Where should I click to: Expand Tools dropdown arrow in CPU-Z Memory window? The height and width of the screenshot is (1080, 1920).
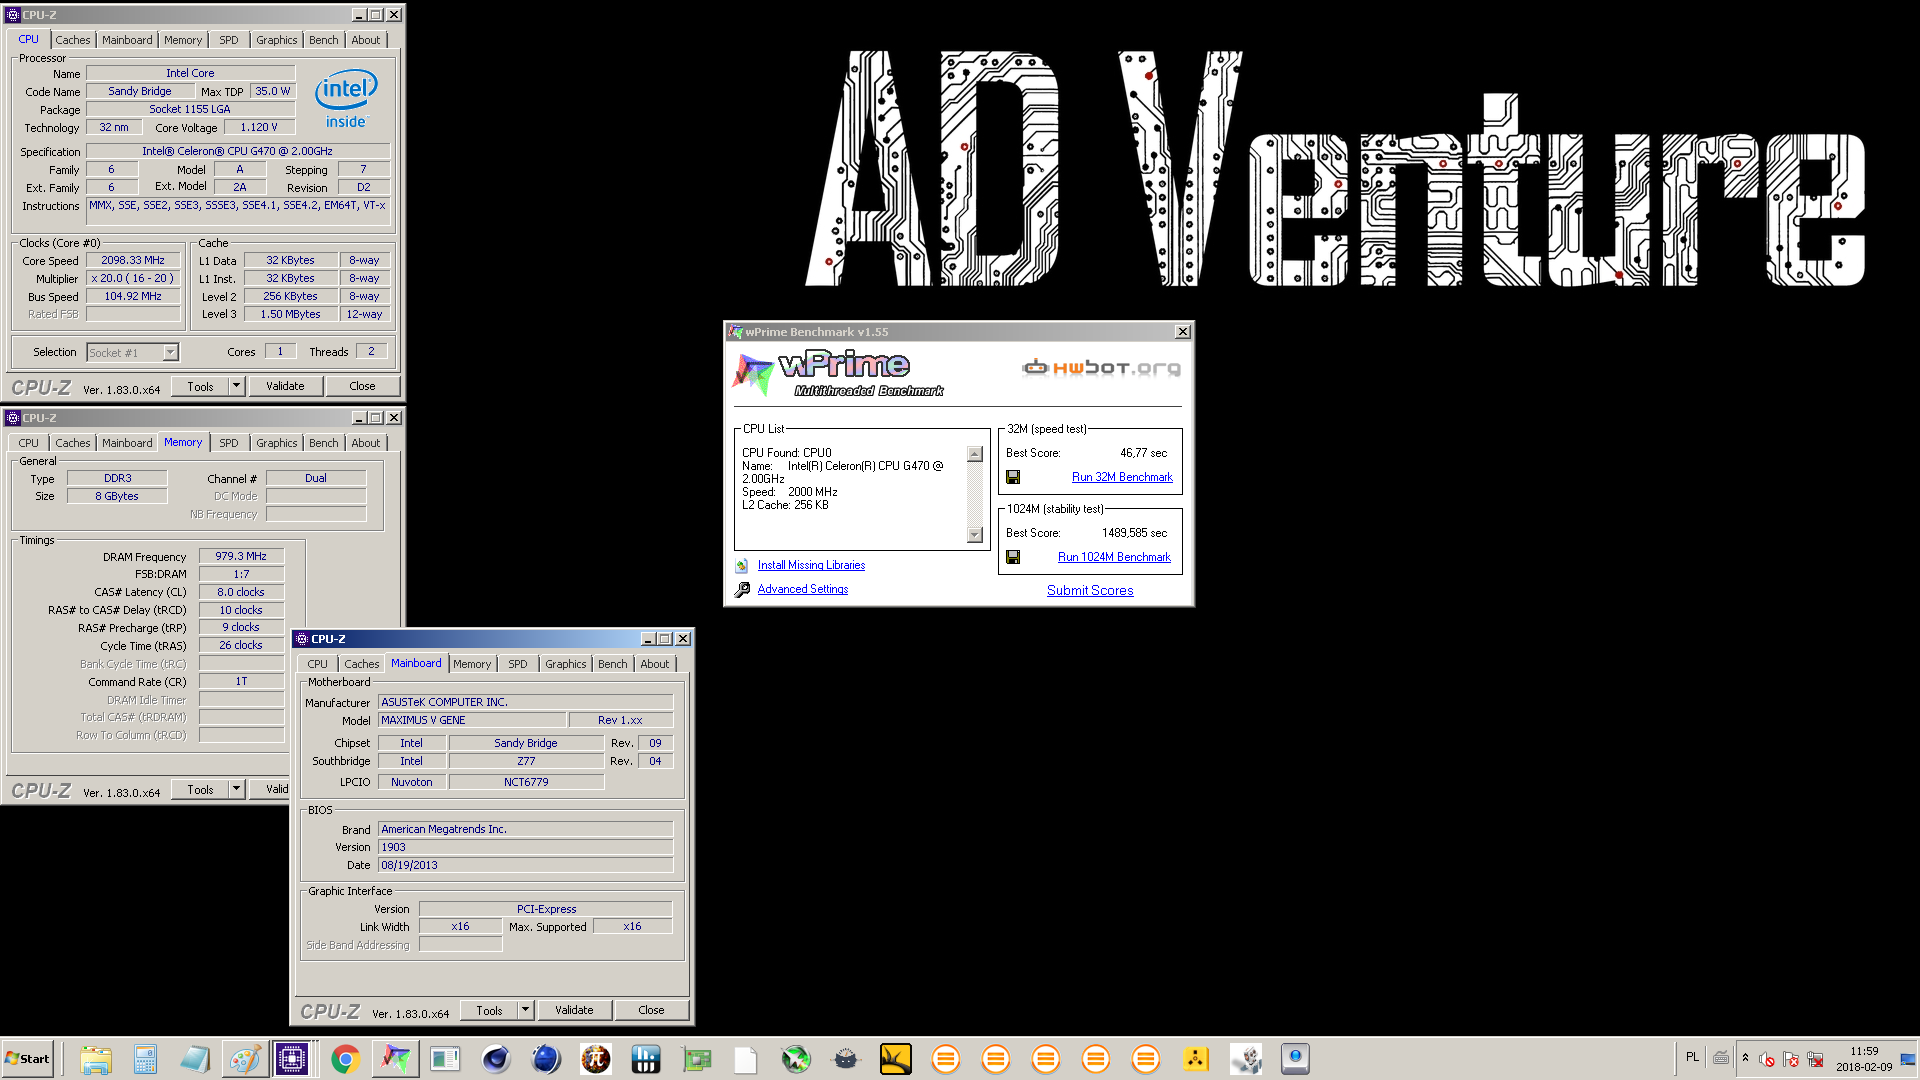click(x=237, y=789)
